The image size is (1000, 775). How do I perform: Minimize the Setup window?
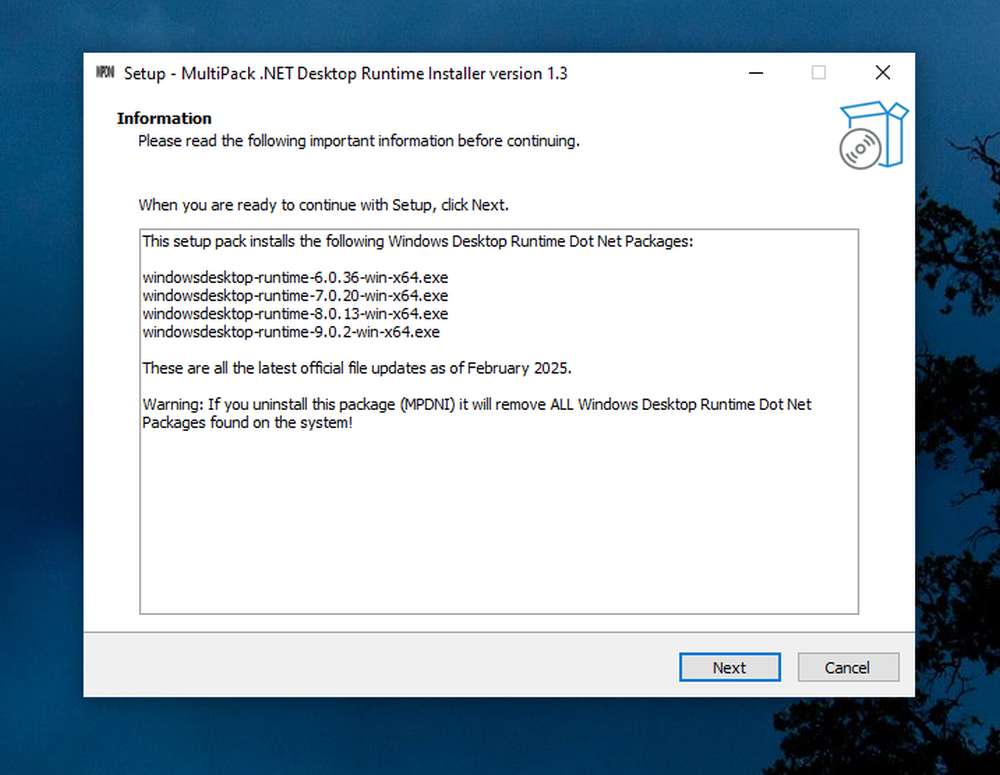tap(756, 73)
